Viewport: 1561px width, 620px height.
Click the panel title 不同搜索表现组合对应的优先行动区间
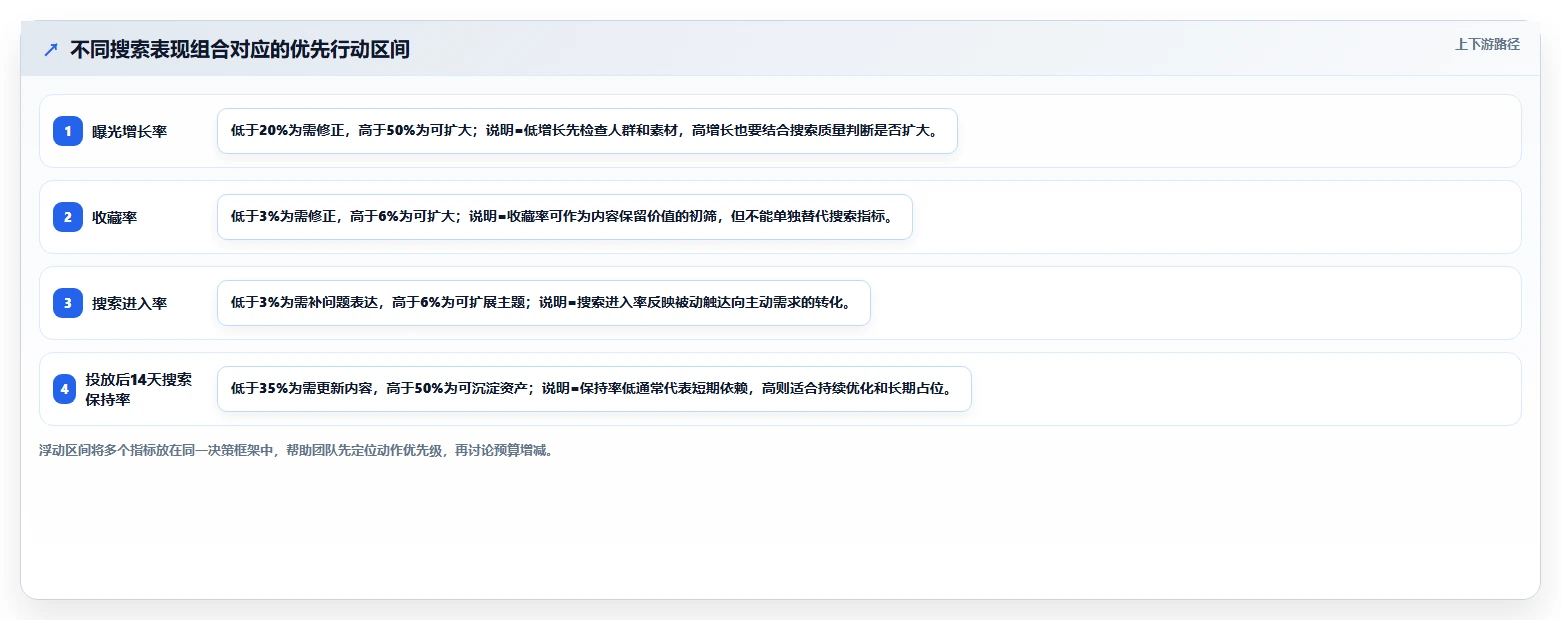[x=240, y=50]
